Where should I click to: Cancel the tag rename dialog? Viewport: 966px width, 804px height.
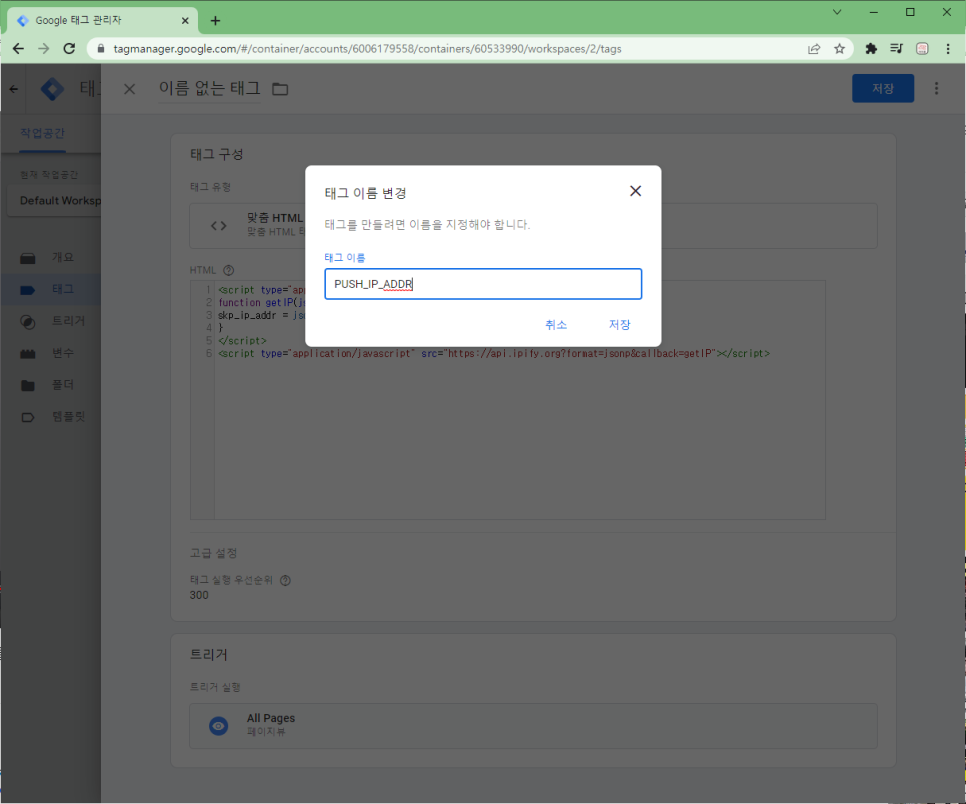(556, 325)
